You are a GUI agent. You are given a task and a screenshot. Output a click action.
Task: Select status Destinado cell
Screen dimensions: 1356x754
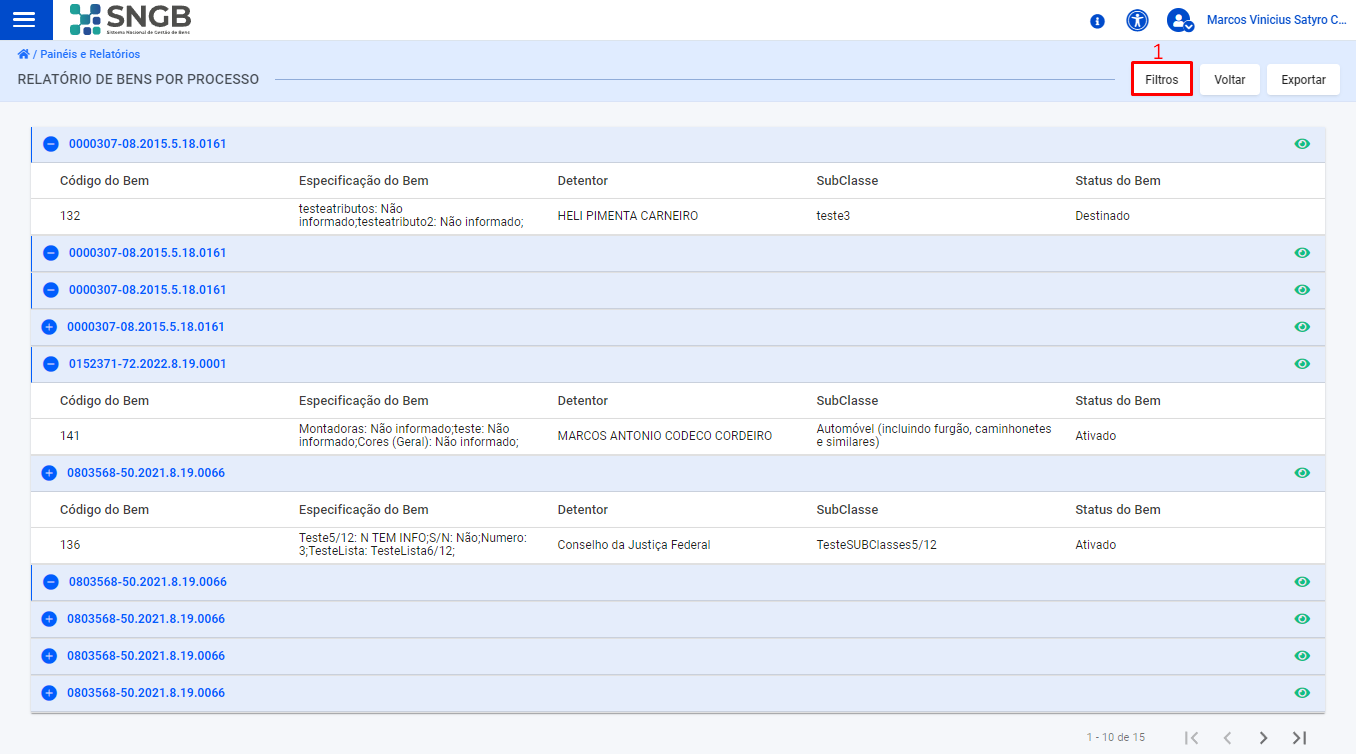(x=1102, y=216)
